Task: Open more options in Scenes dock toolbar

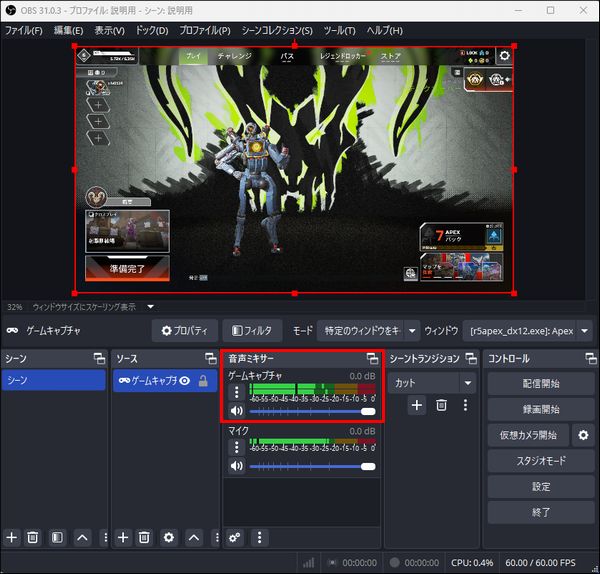Action: (105, 538)
